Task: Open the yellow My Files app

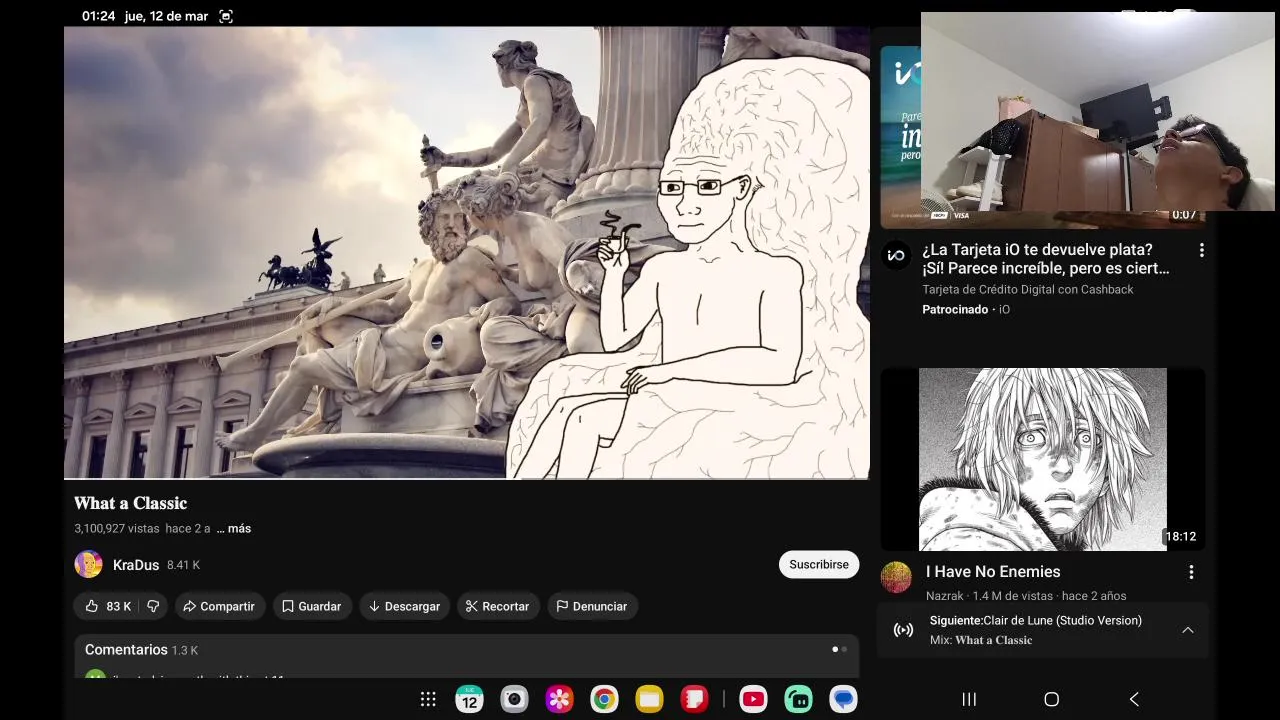Action: 649,699
